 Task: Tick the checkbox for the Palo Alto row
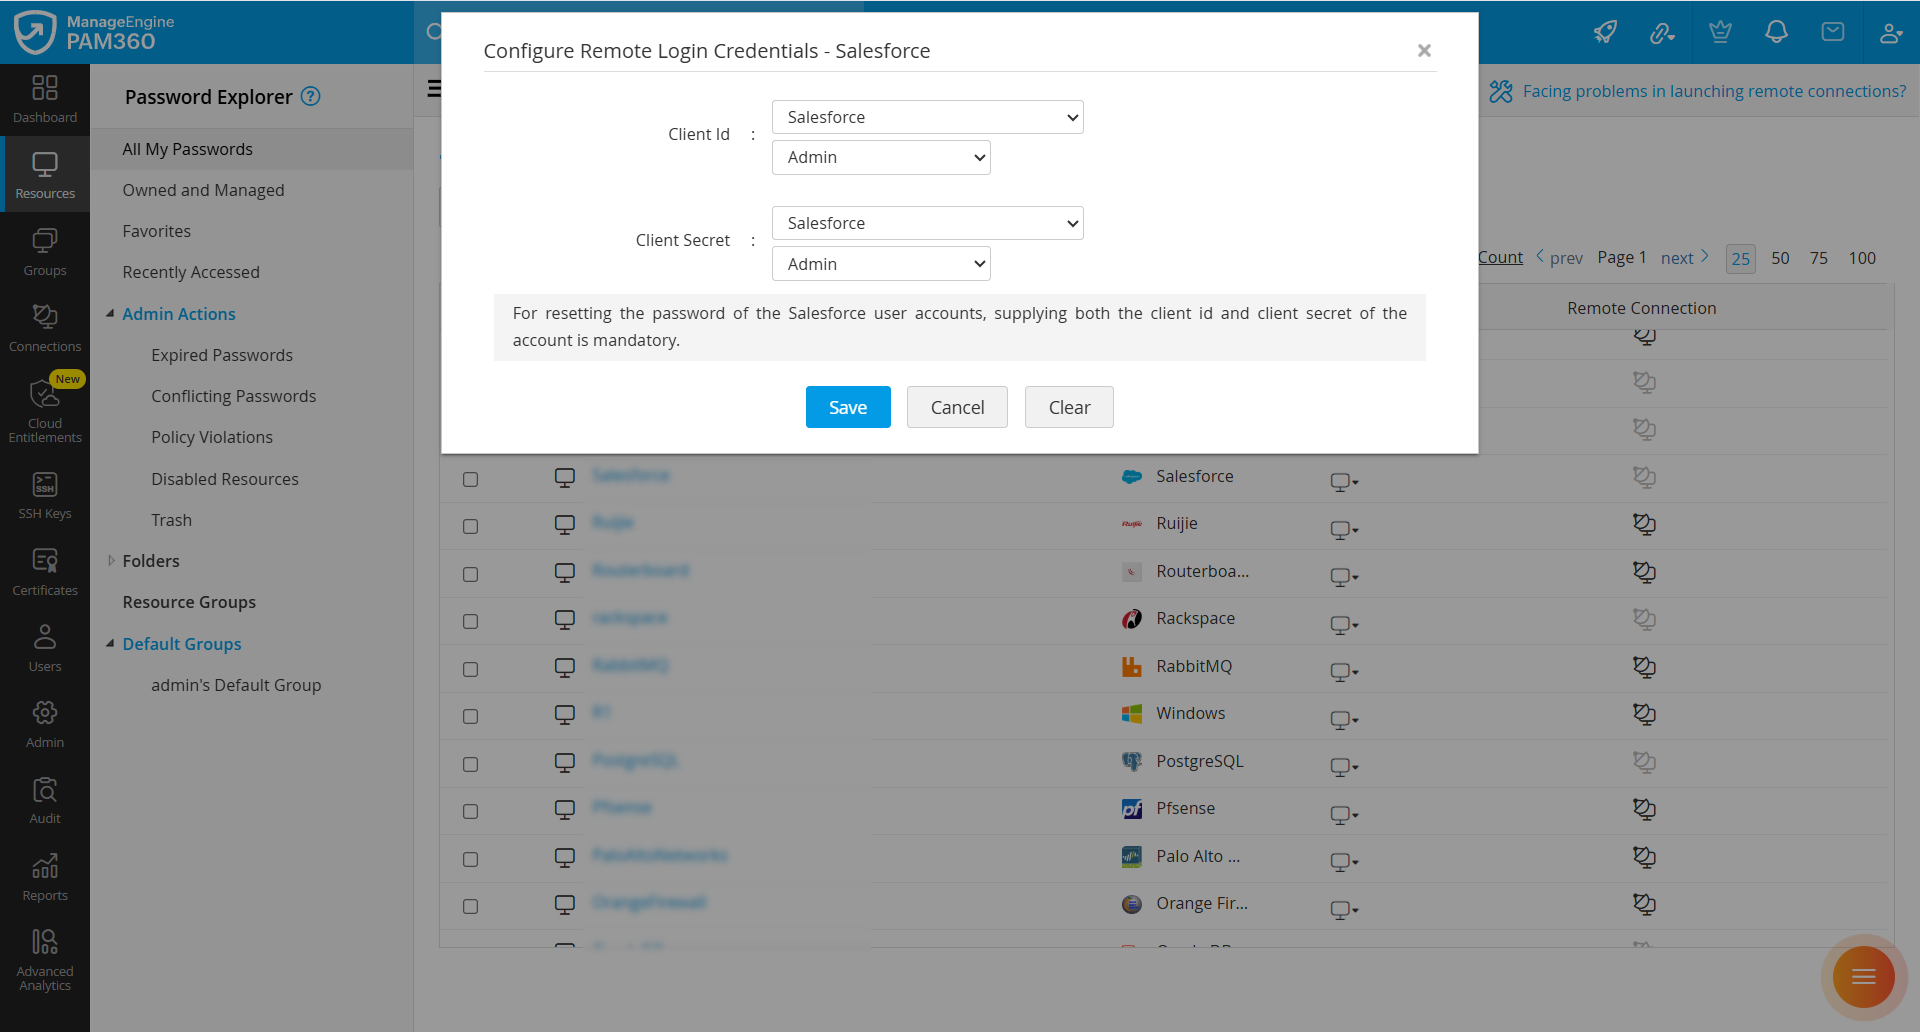pyautogui.click(x=470, y=860)
